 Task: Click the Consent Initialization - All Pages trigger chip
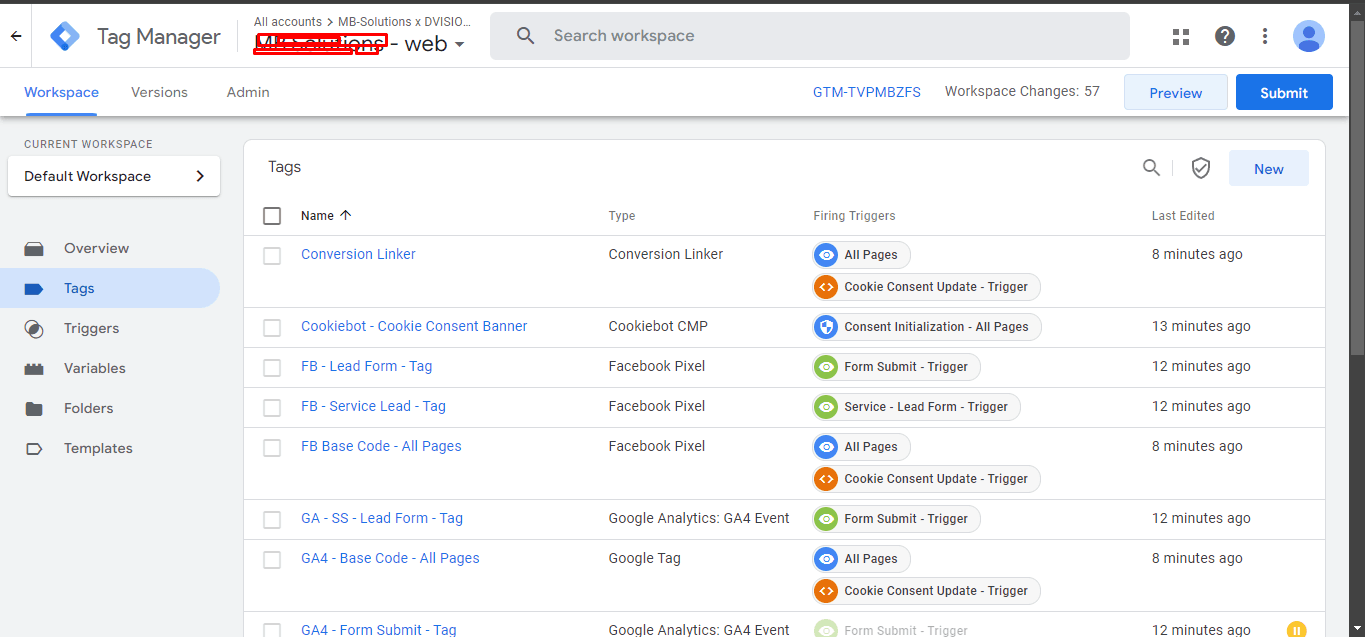pos(927,327)
